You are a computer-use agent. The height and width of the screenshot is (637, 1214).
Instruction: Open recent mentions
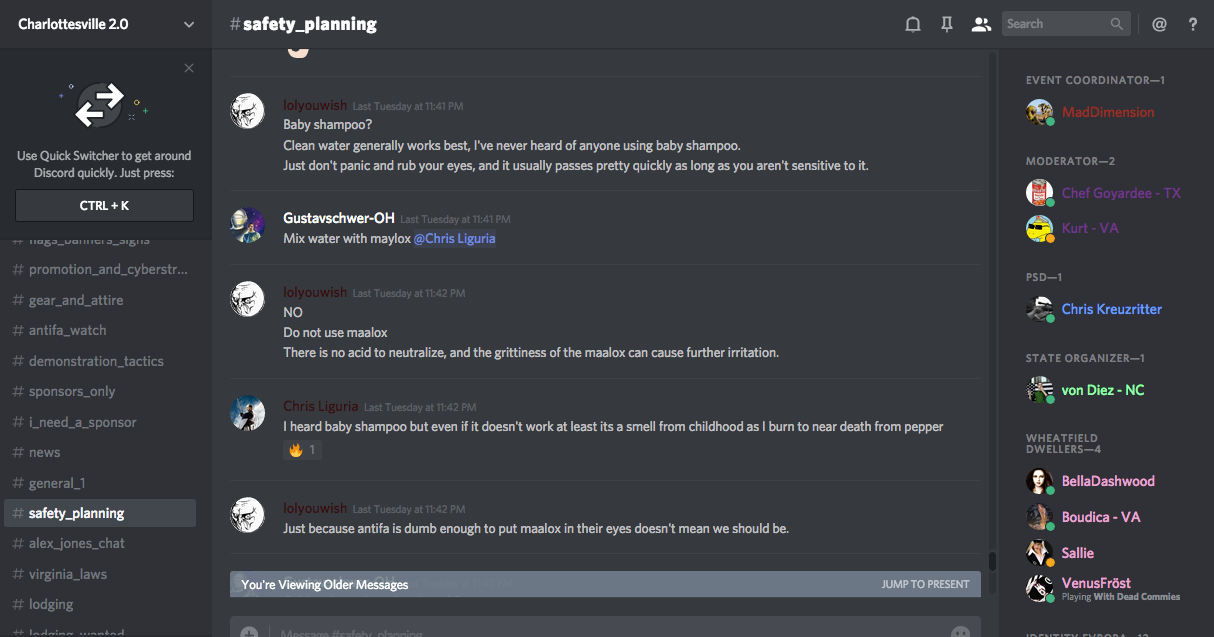point(1159,24)
